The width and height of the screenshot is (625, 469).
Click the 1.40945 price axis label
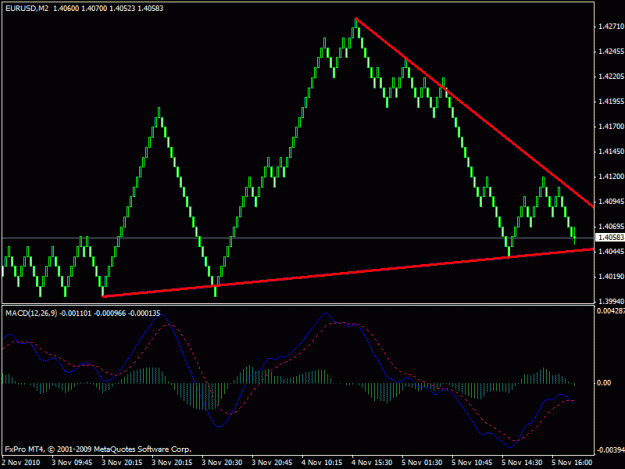point(611,202)
